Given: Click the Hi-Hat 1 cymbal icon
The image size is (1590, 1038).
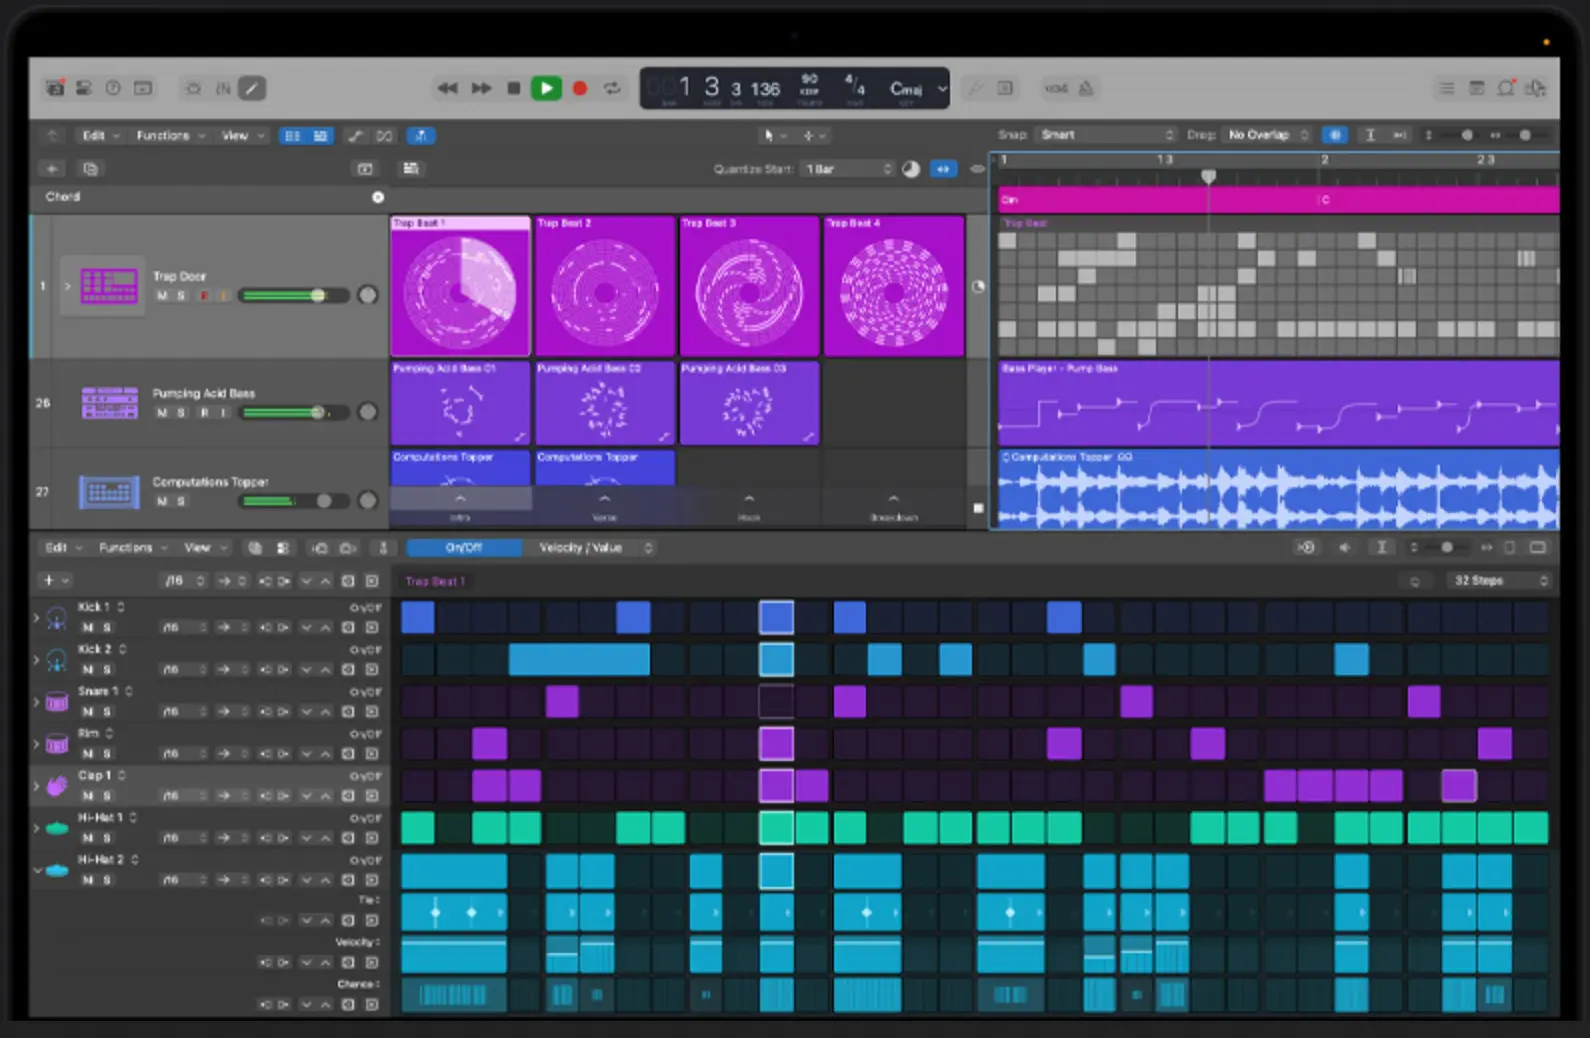Looking at the screenshot, I should click(57, 828).
